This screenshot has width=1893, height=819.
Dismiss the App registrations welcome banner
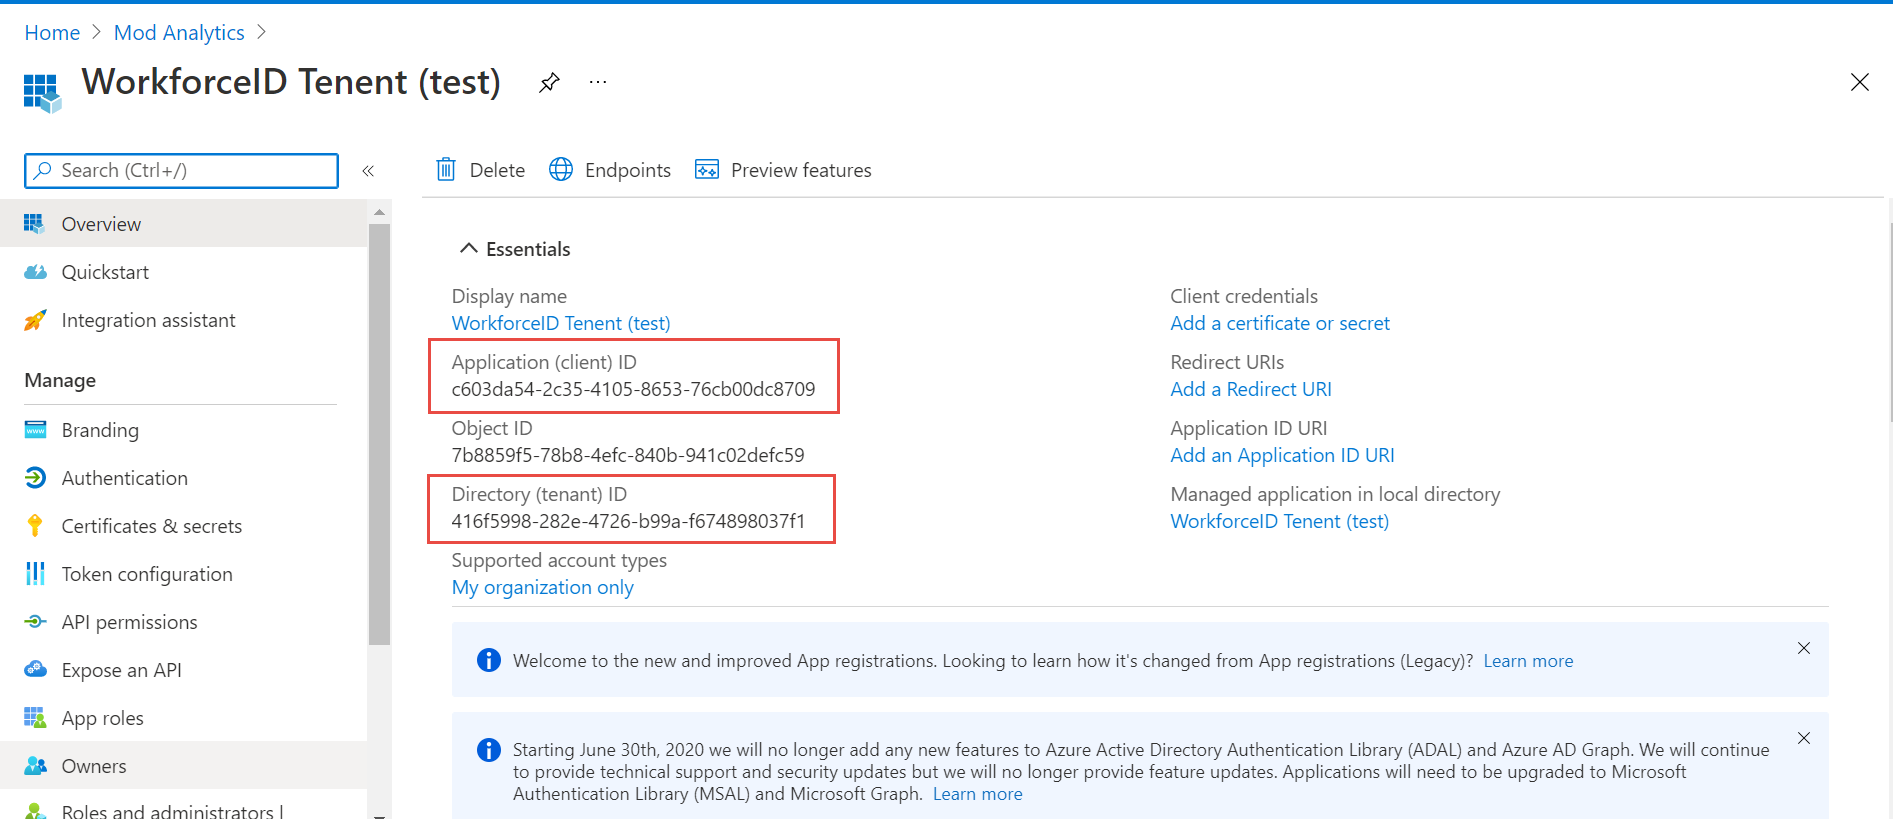pos(1804,648)
